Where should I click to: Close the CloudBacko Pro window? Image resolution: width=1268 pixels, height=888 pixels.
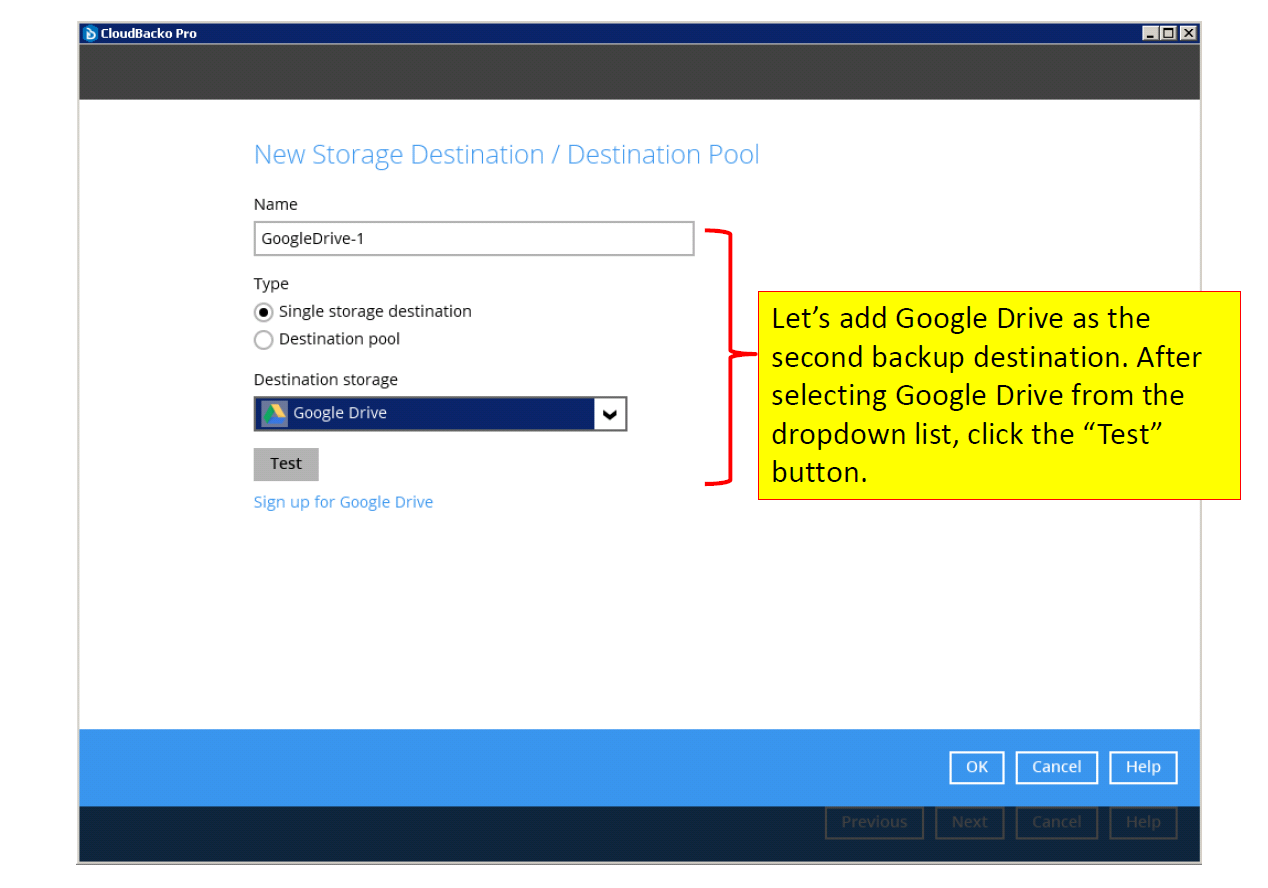1187,33
